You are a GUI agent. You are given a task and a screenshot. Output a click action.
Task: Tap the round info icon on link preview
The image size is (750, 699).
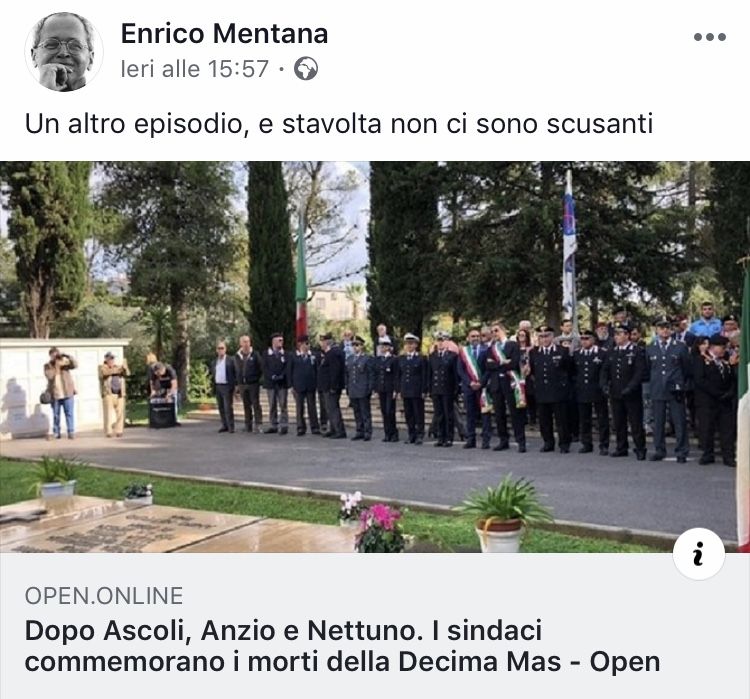(x=698, y=554)
